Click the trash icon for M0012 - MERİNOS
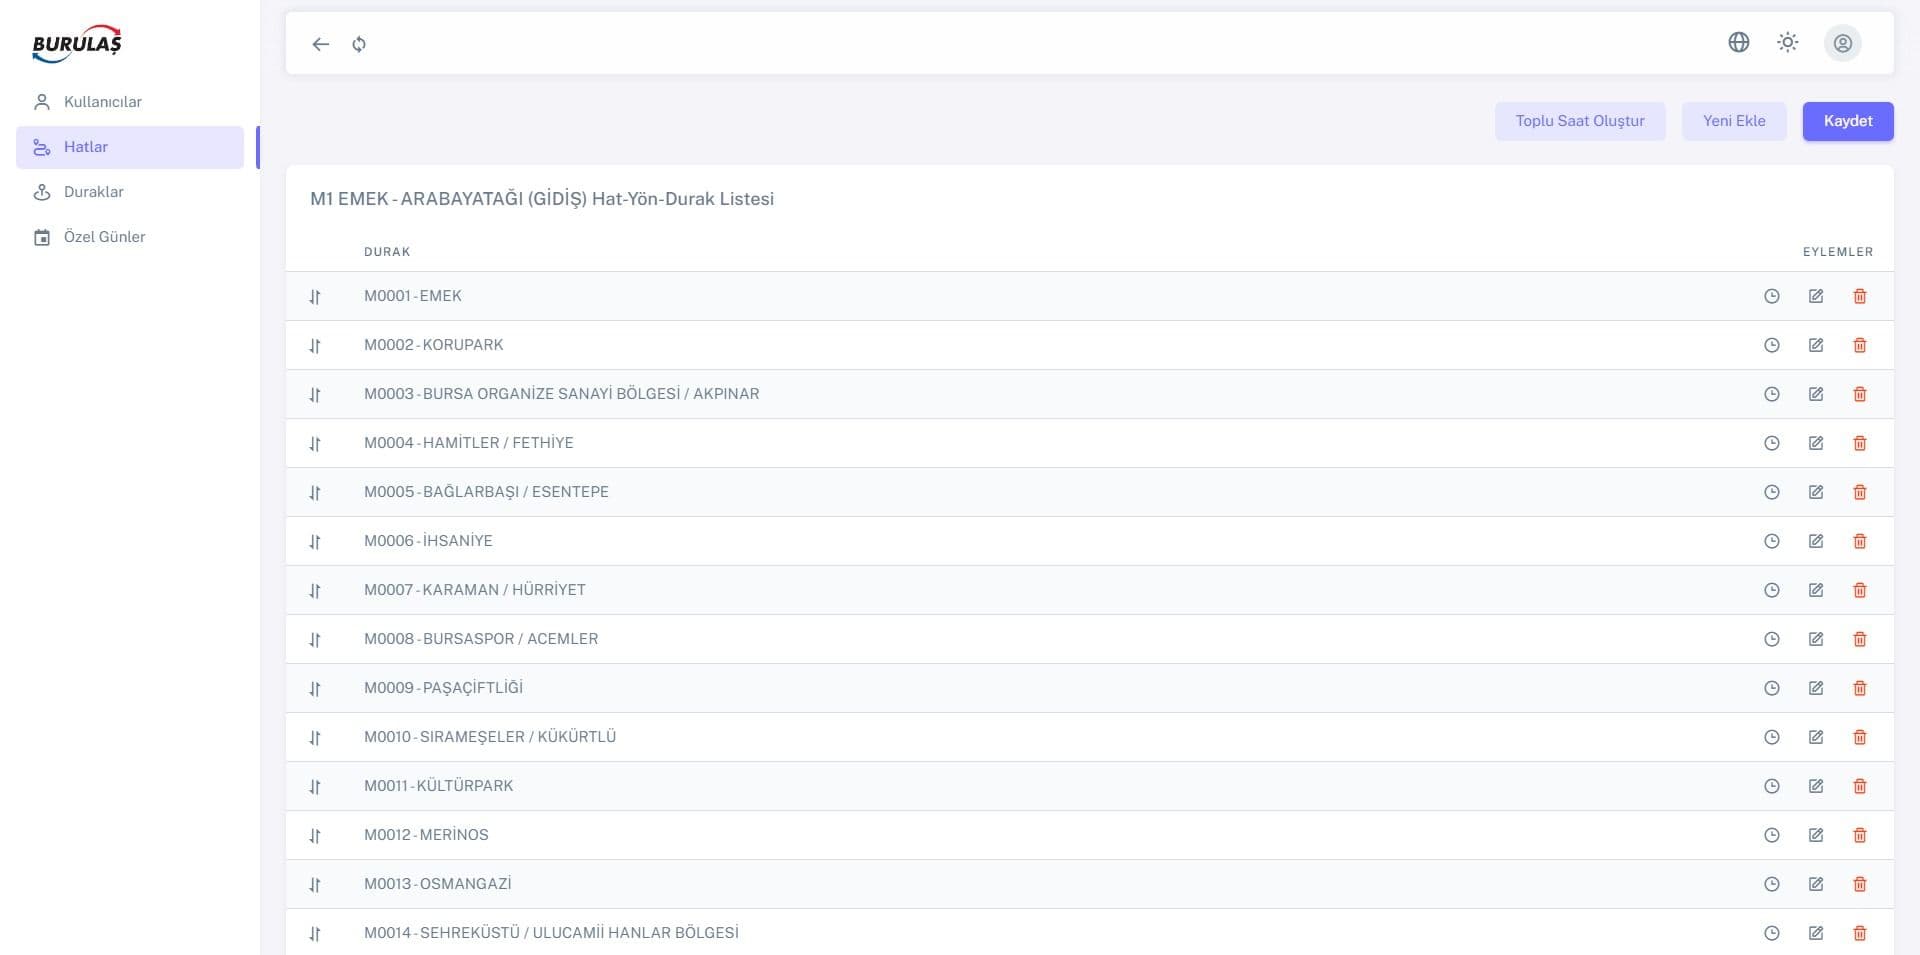The width and height of the screenshot is (1920, 955). coord(1860,835)
